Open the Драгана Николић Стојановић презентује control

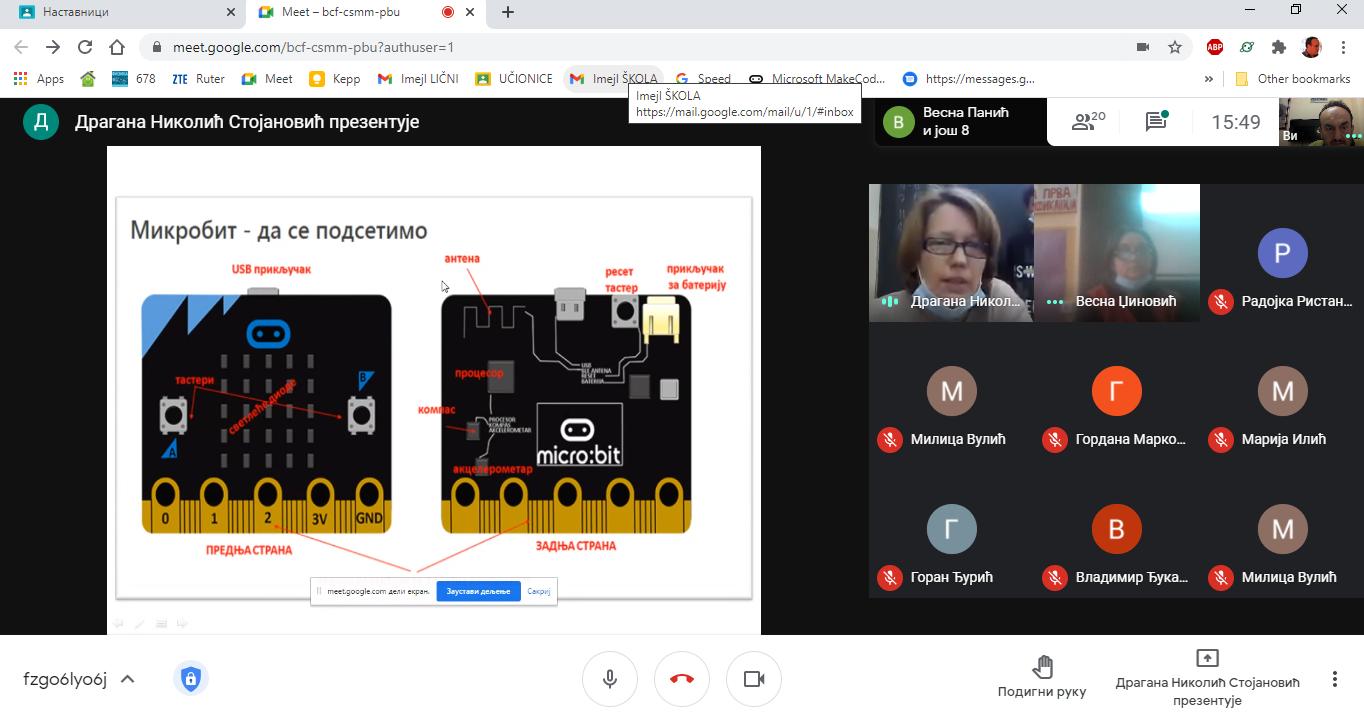coord(1207,677)
